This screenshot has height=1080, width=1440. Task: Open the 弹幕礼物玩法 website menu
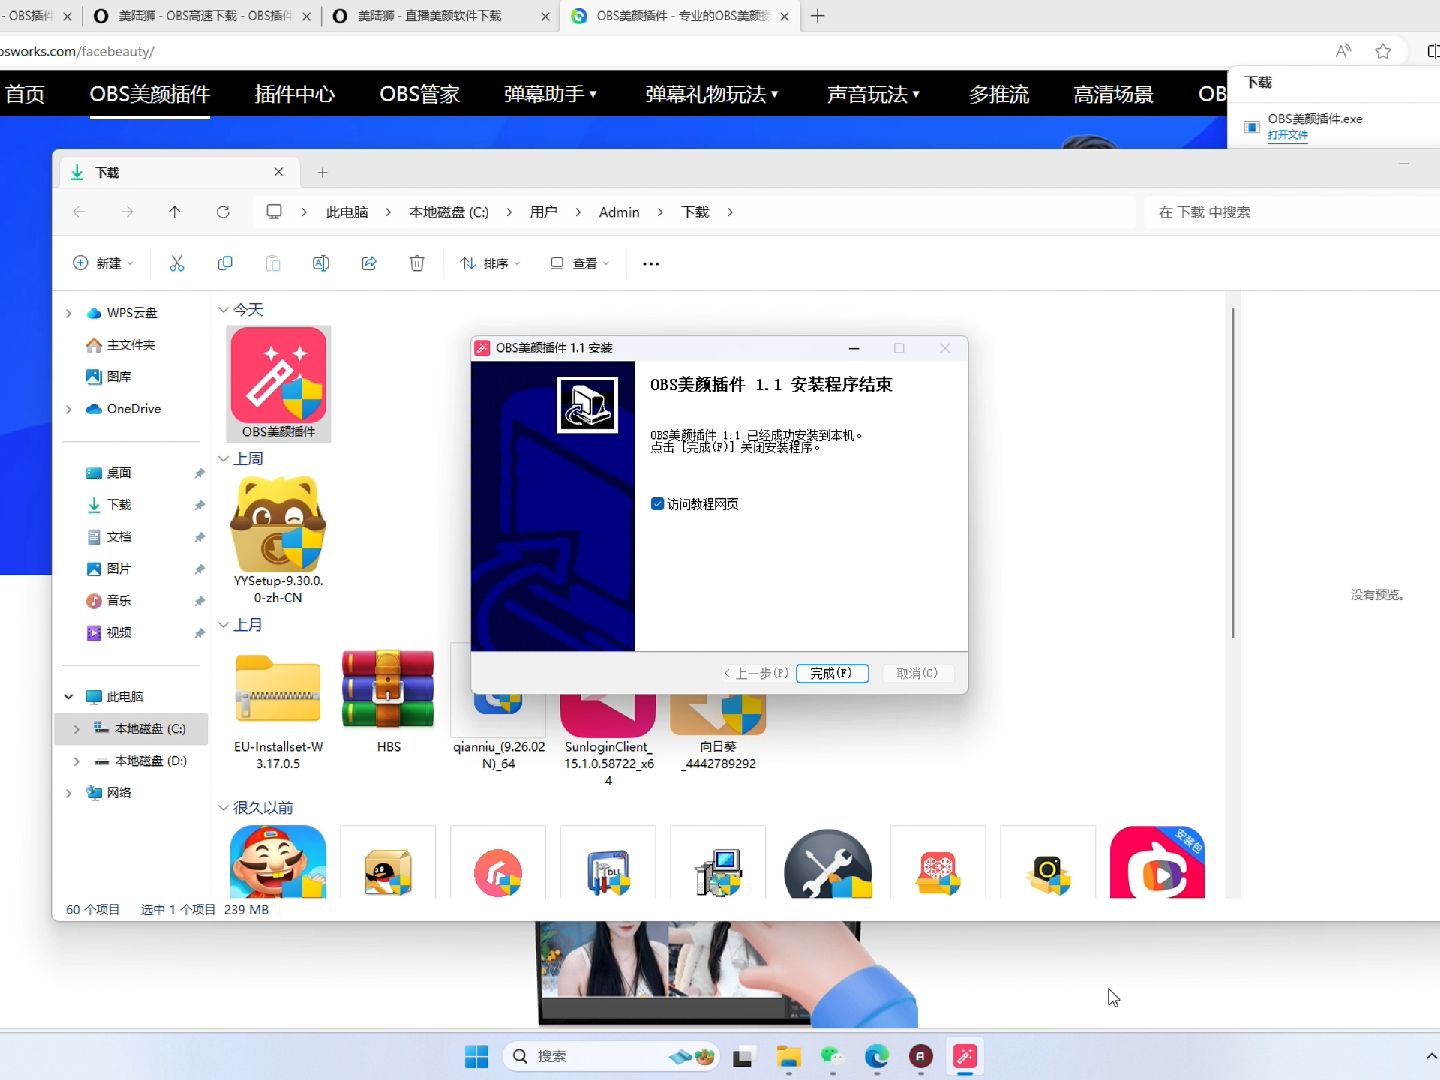click(x=712, y=94)
